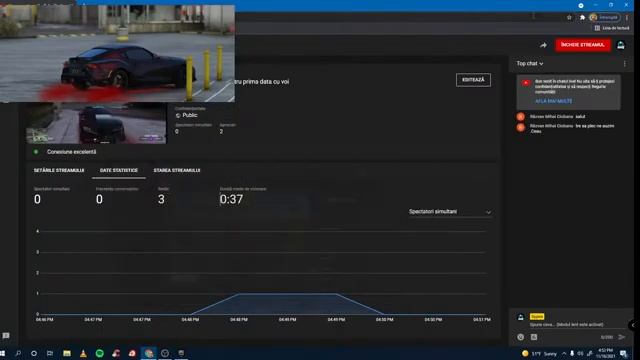The image size is (640, 360).
Task: Open weather widget showing Sunny
Action: (x=539, y=353)
